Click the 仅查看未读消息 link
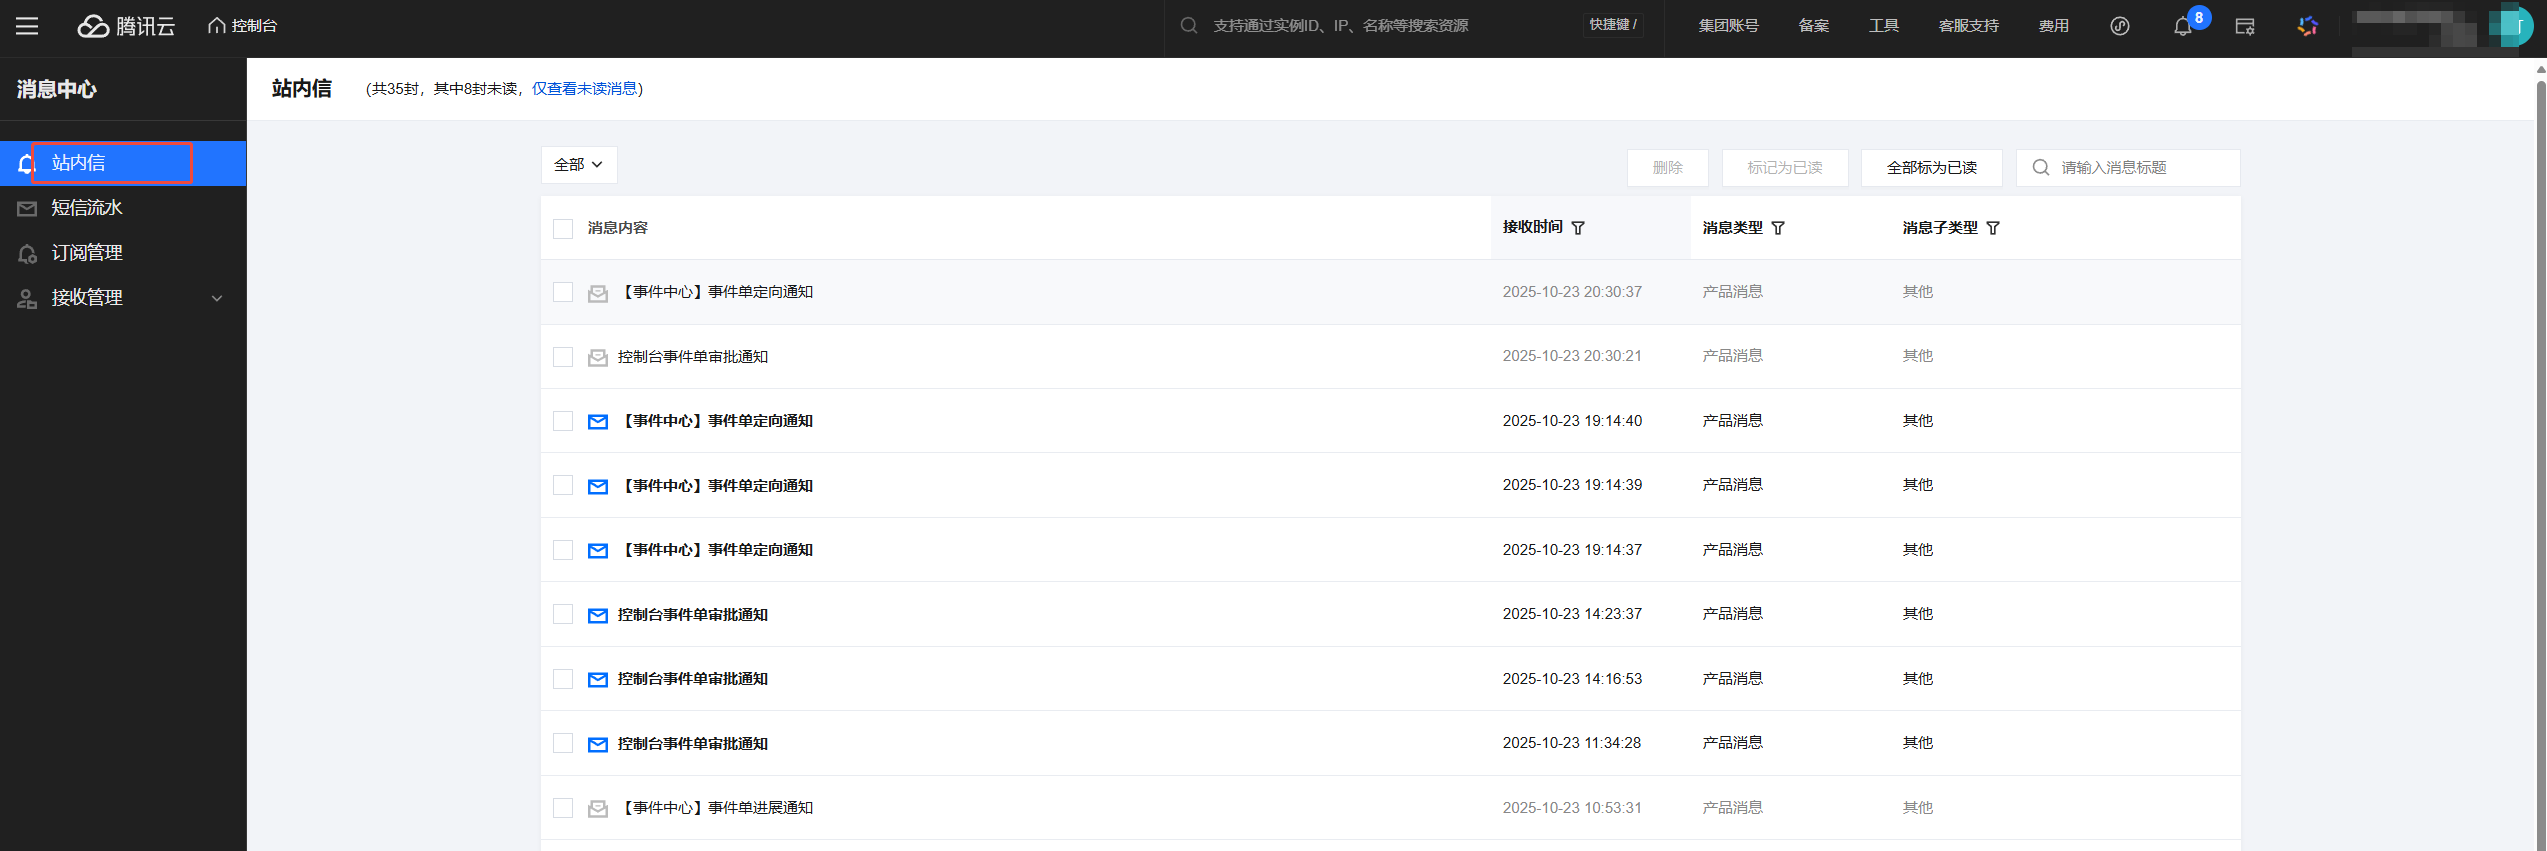Screen dimensions: 2547x851 [x=584, y=89]
